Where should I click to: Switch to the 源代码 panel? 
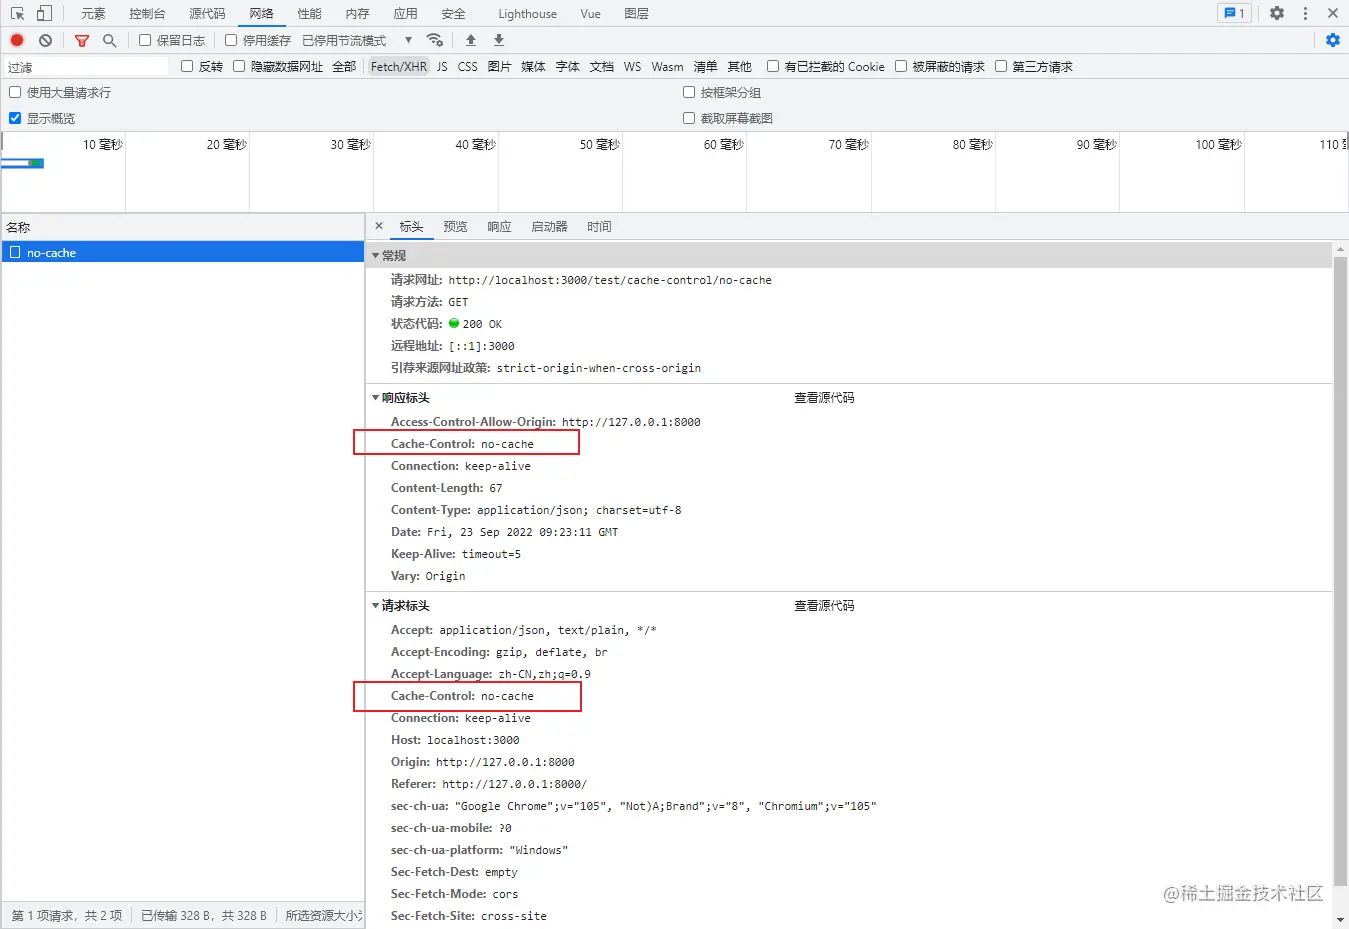207,13
